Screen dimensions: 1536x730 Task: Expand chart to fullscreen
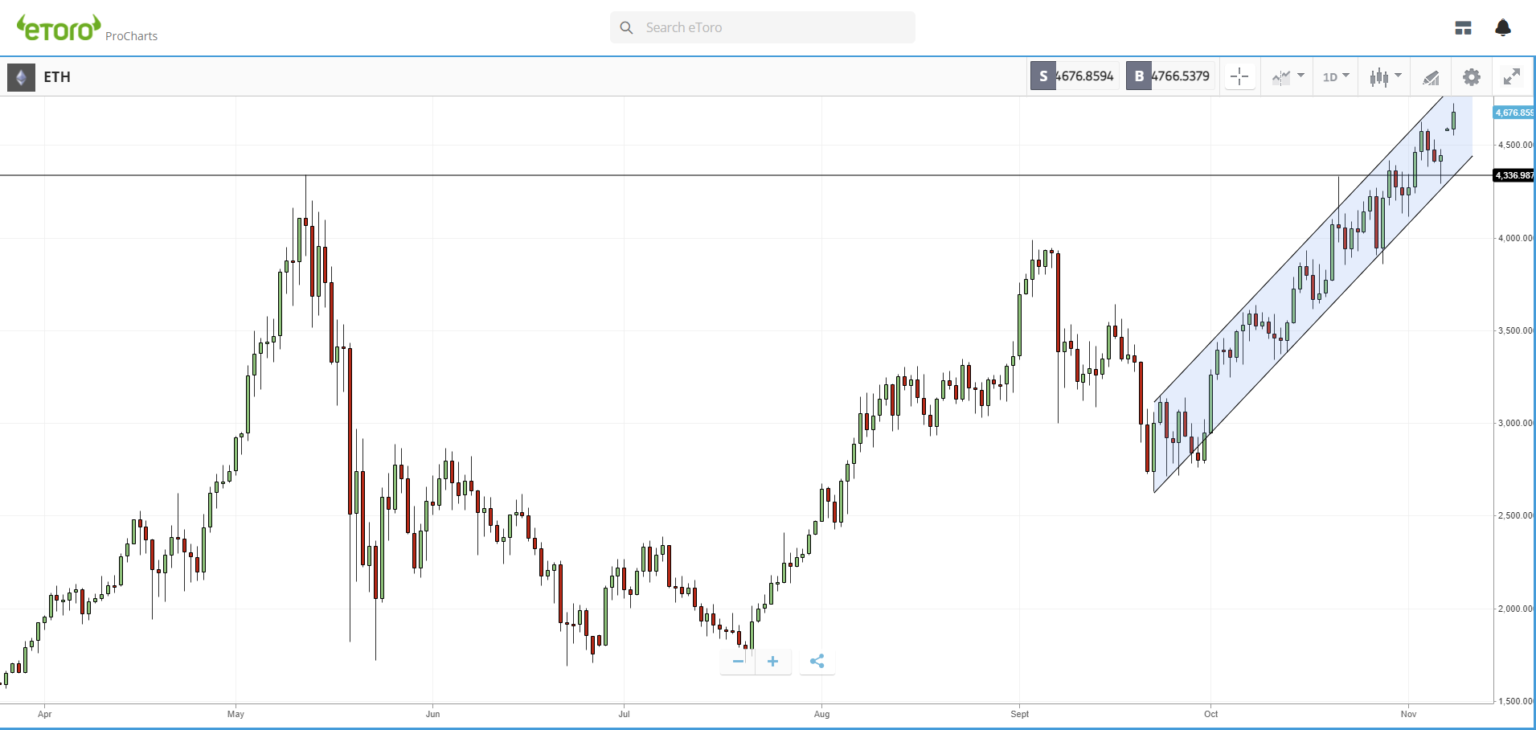click(x=1511, y=77)
